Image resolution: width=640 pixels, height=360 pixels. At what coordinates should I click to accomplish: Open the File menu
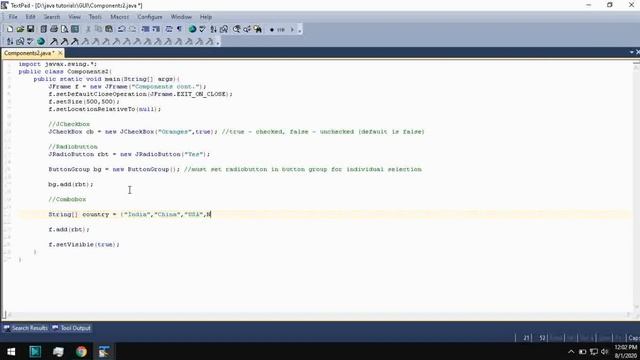click(13, 17)
